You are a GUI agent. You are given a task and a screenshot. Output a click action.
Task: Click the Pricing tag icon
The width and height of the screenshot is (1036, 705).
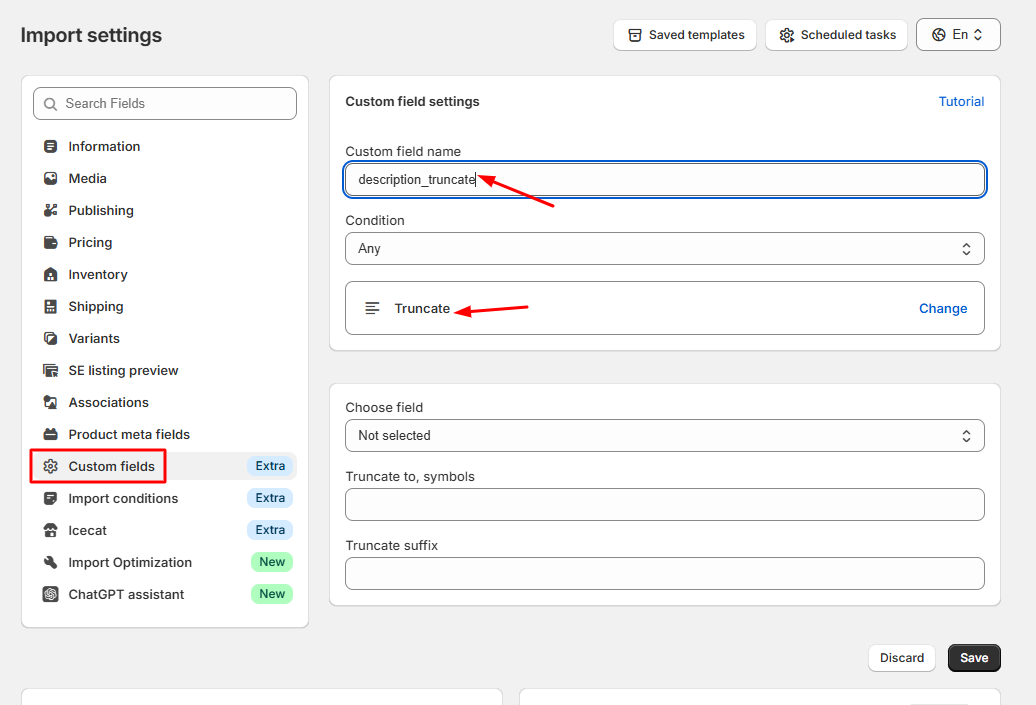point(50,242)
